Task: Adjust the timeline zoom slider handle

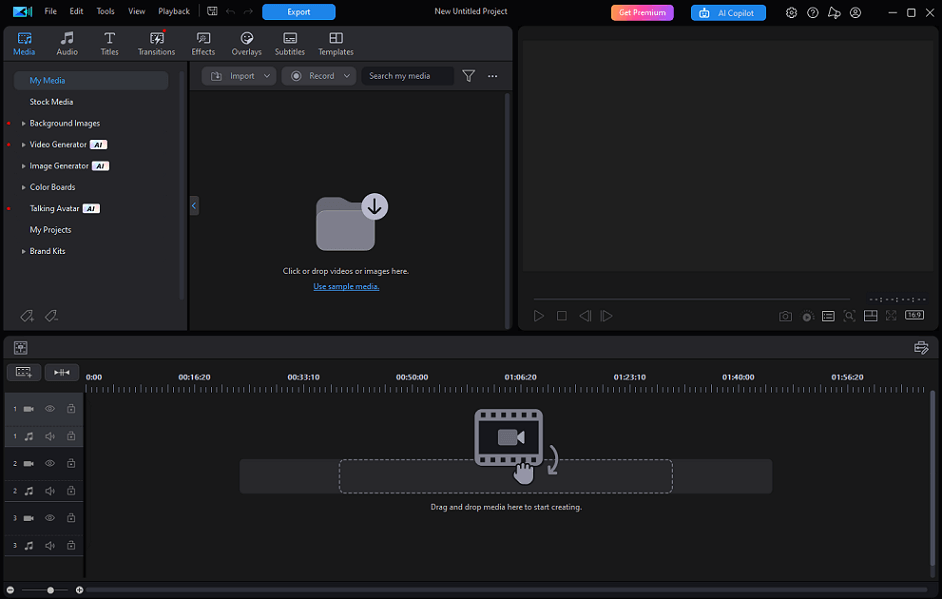Action: pyautogui.click(x=50, y=591)
